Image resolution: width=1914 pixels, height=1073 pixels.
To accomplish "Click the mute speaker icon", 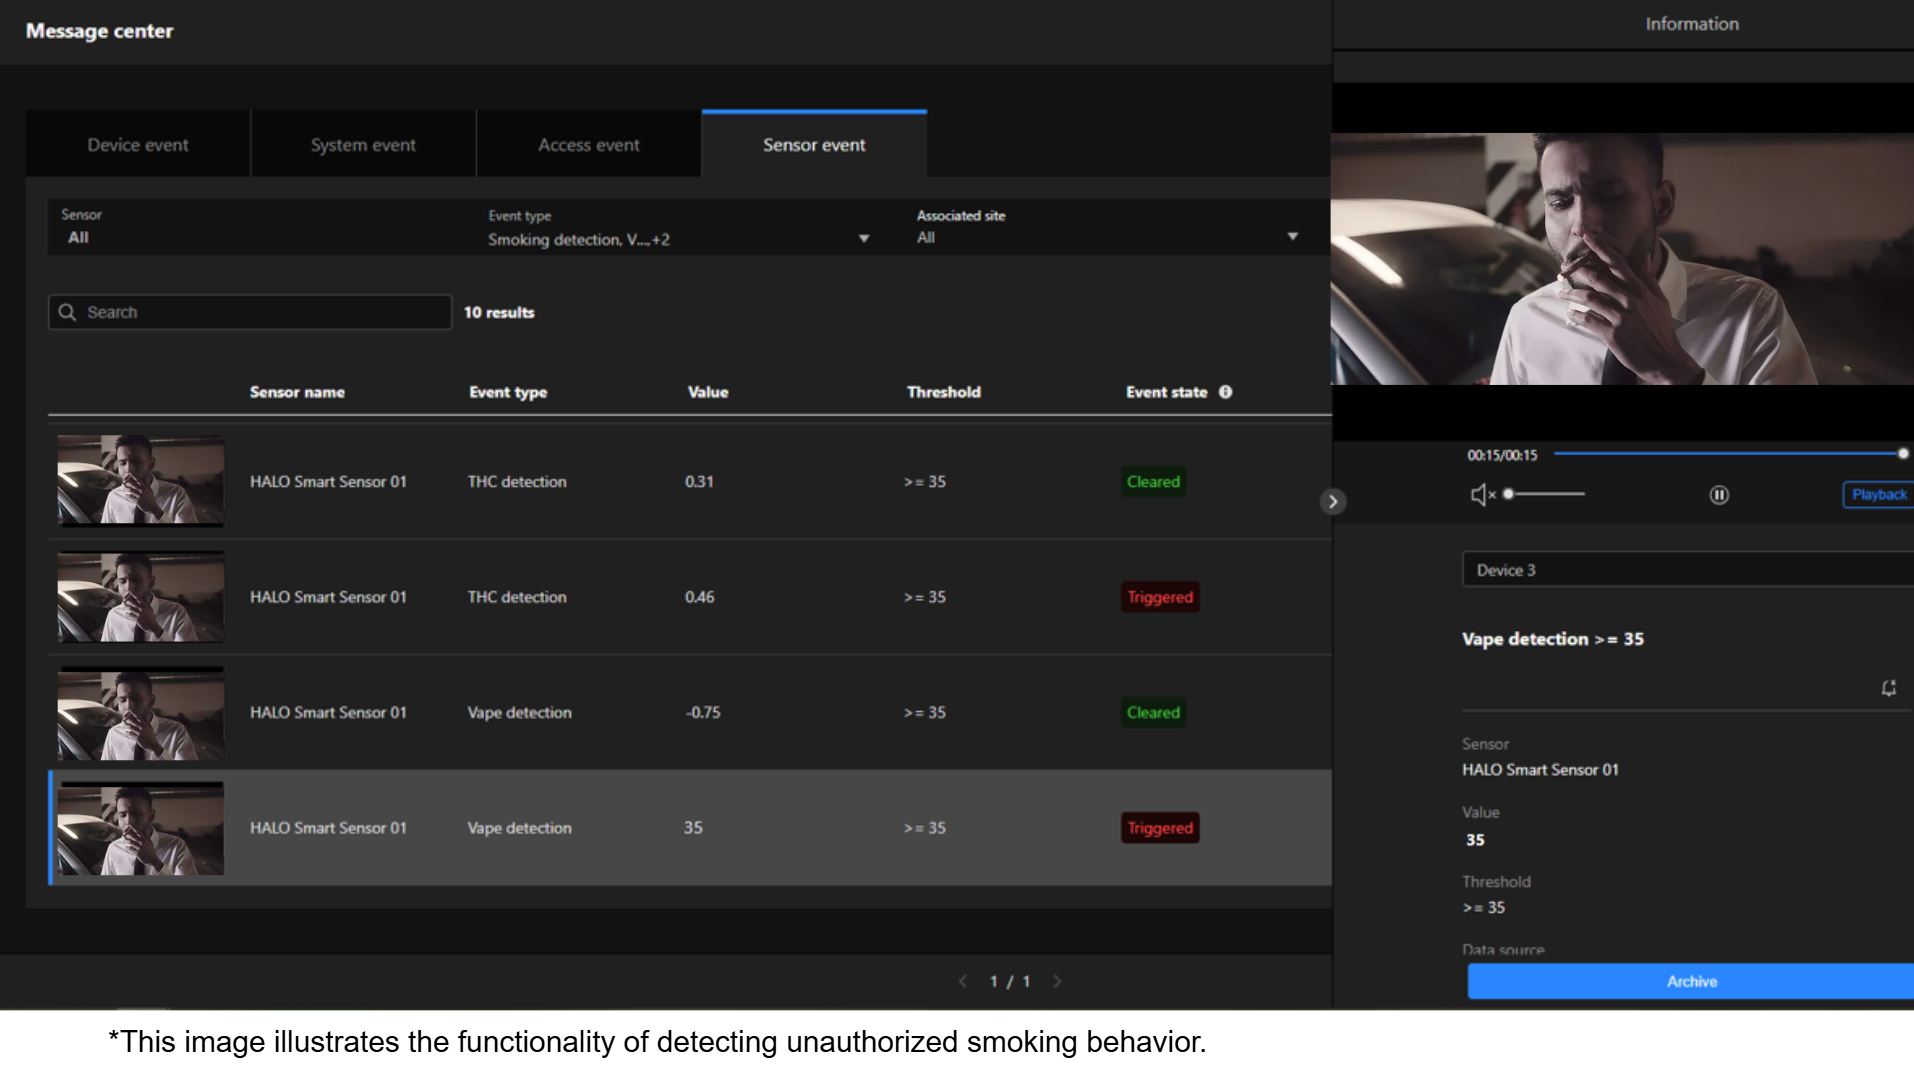I will click(x=1481, y=495).
